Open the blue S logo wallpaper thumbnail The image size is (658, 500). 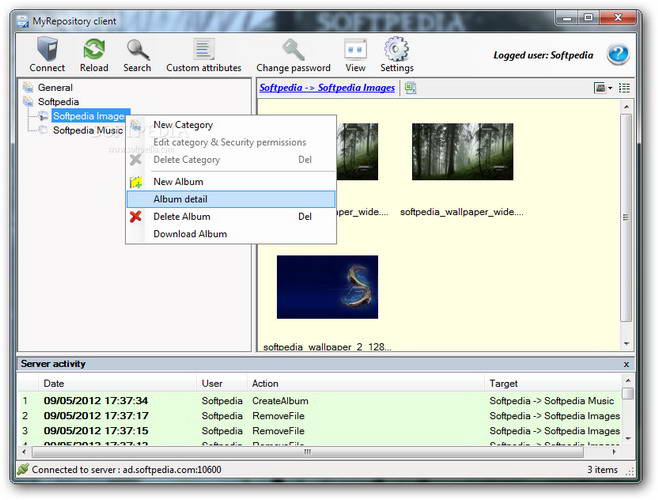(x=327, y=287)
